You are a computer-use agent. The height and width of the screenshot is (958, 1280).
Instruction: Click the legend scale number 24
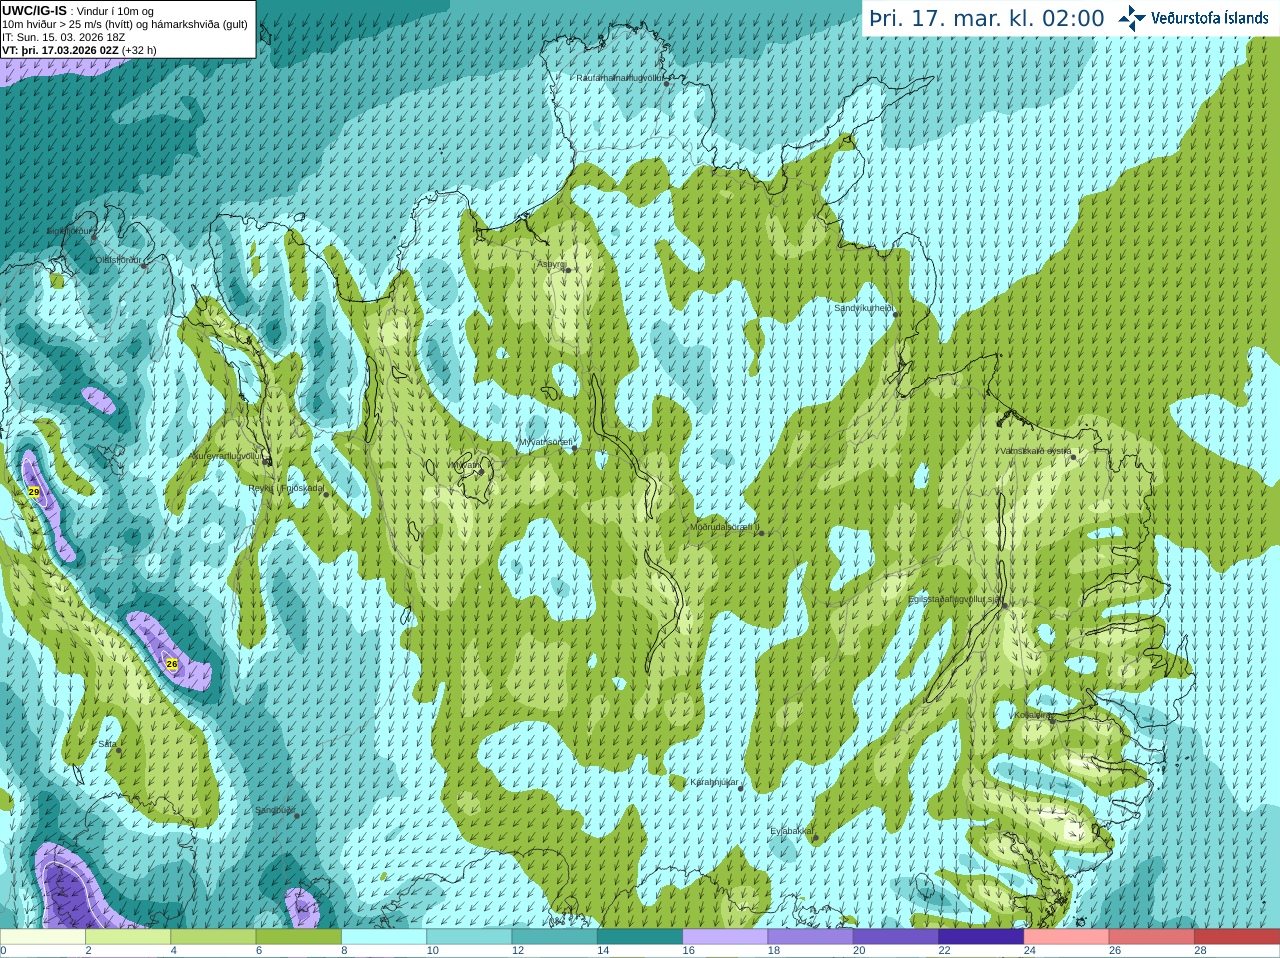click(x=1030, y=951)
